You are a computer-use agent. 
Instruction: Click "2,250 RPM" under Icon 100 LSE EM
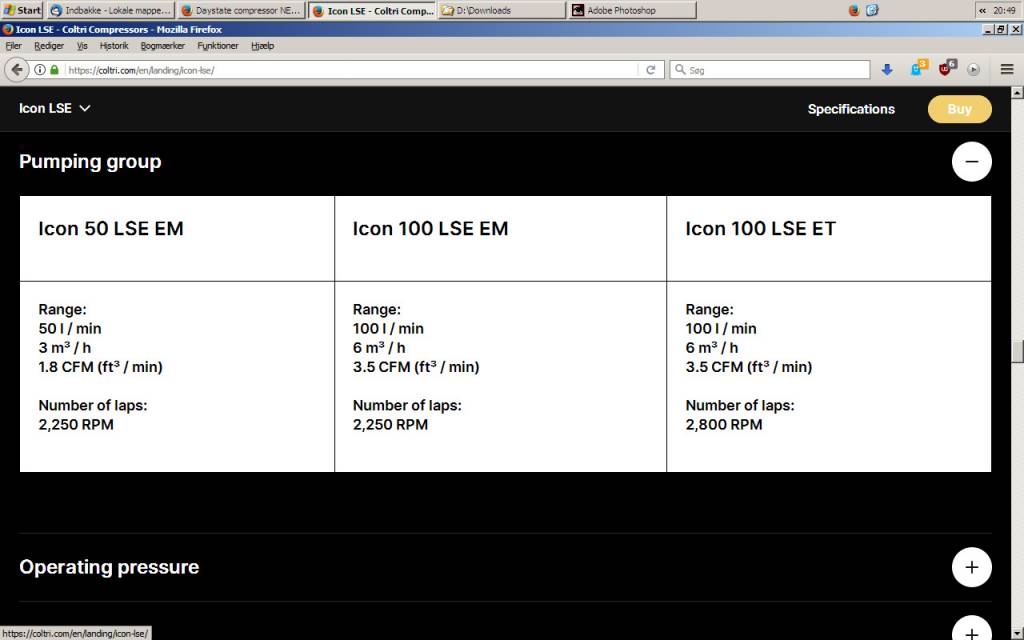click(x=391, y=424)
